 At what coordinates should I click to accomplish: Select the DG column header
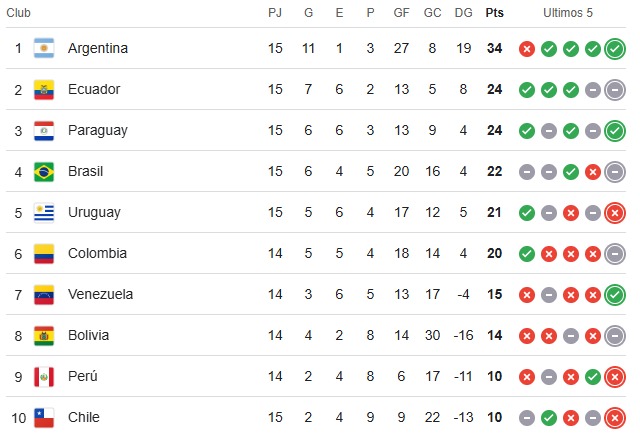pyautogui.click(x=463, y=13)
